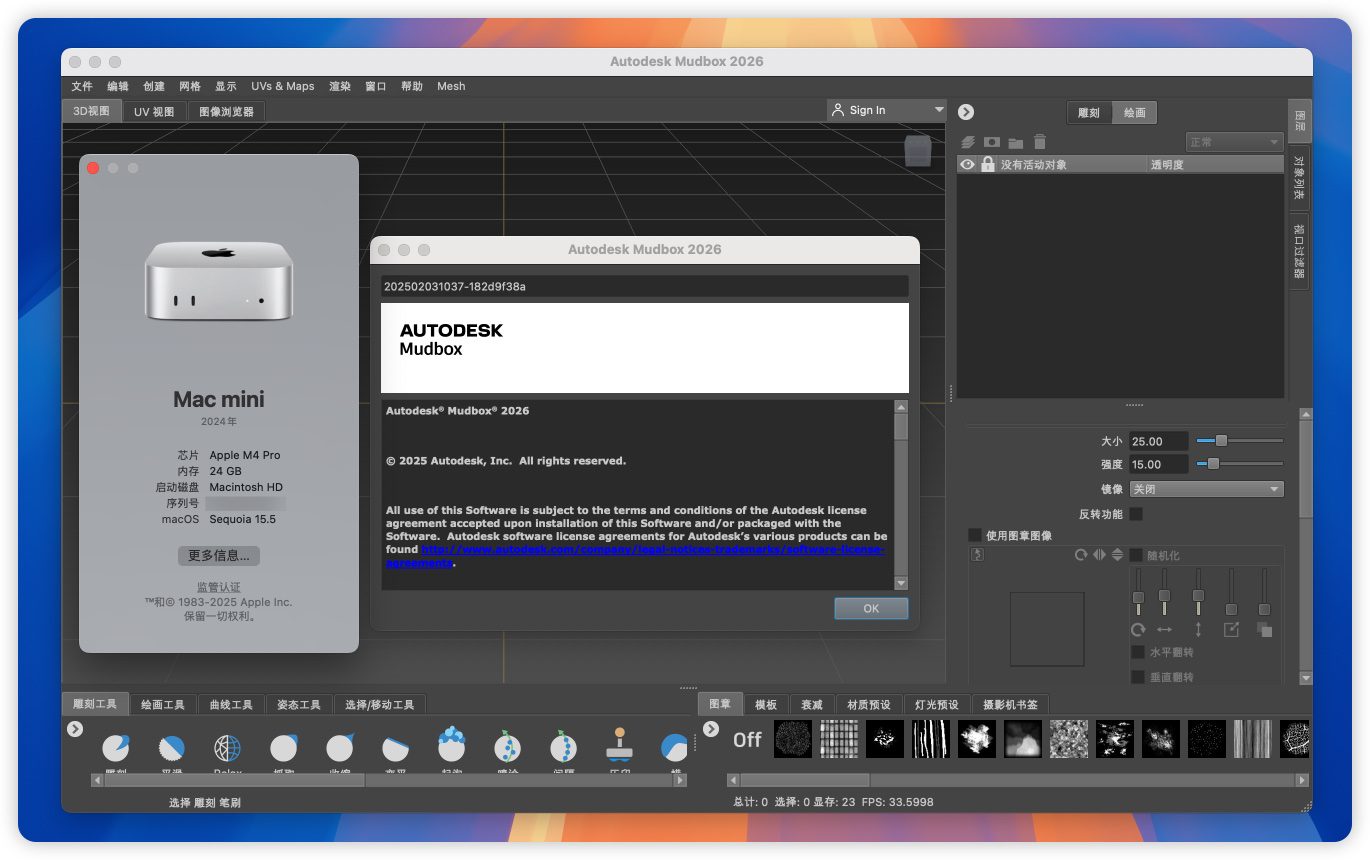1370x860 pixels.
Task: Open the 对象列表 vertical tab
Action: click(x=1299, y=178)
